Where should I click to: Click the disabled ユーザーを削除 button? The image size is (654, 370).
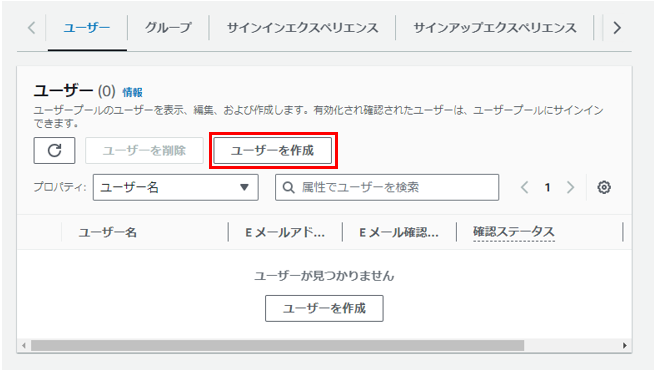point(144,151)
